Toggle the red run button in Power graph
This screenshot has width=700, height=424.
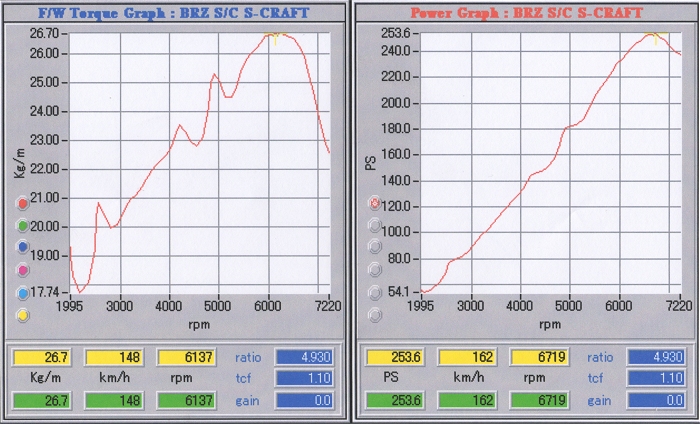(x=375, y=204)
